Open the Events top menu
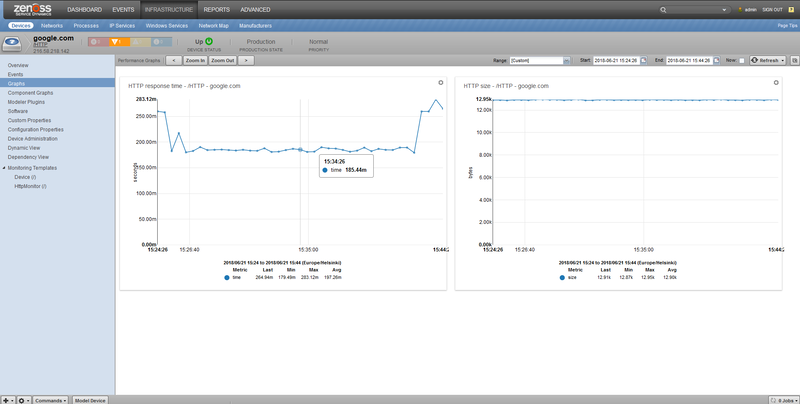 [x=123, y=10]
